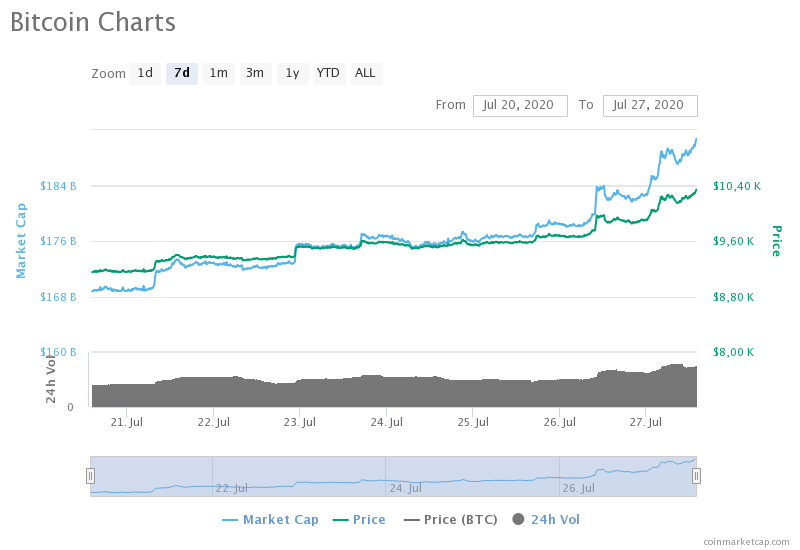Click the 25. Jul x-axis label

pos(472,422)
